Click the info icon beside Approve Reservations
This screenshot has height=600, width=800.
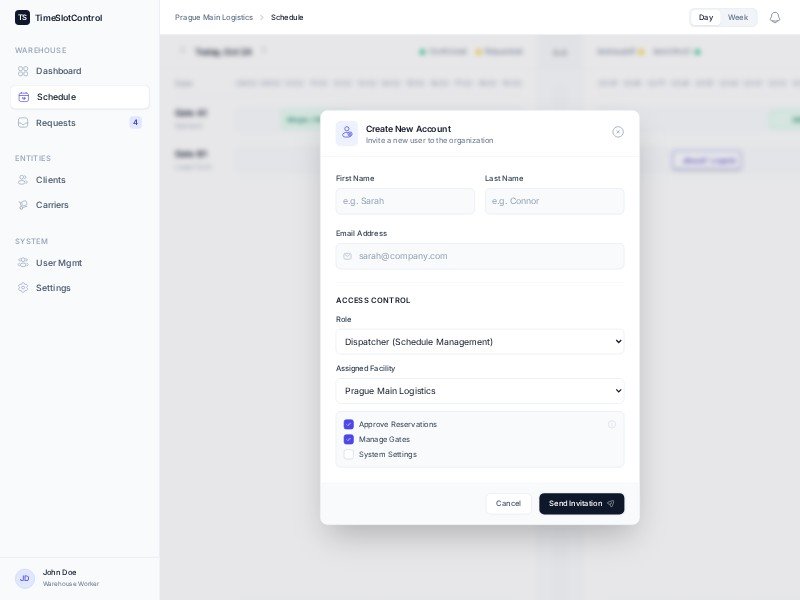pyautogui.click(x=612, y=424)
